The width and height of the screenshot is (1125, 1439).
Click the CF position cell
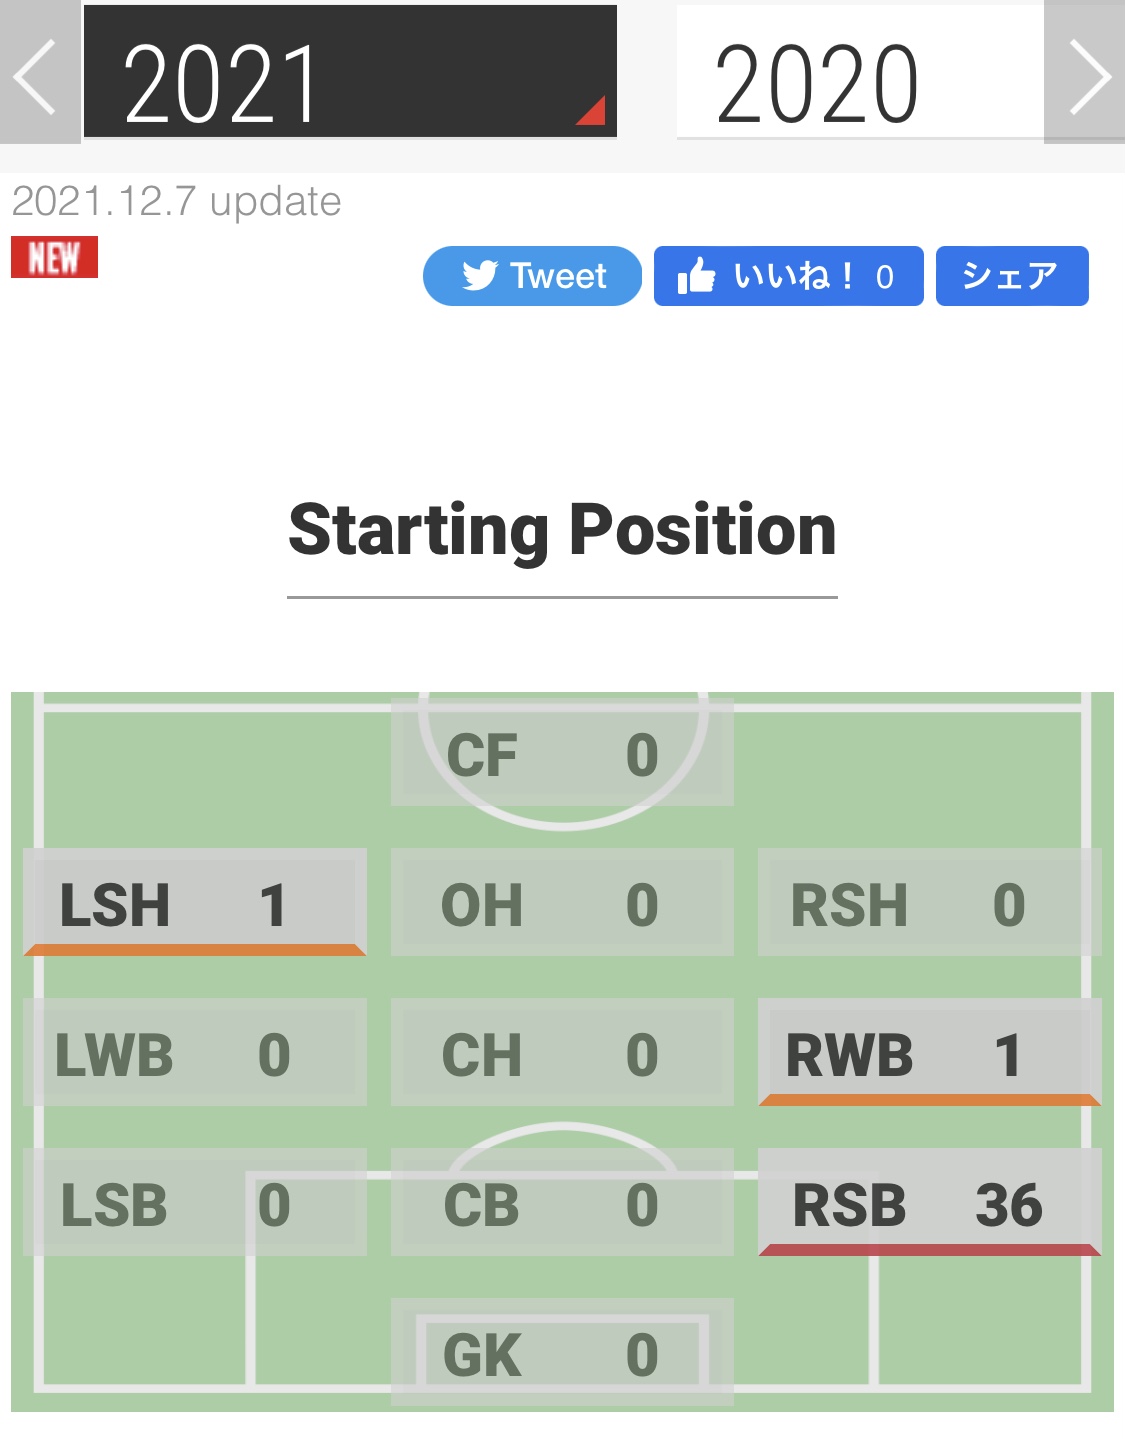pyautogui.click(x=562, y=754)
